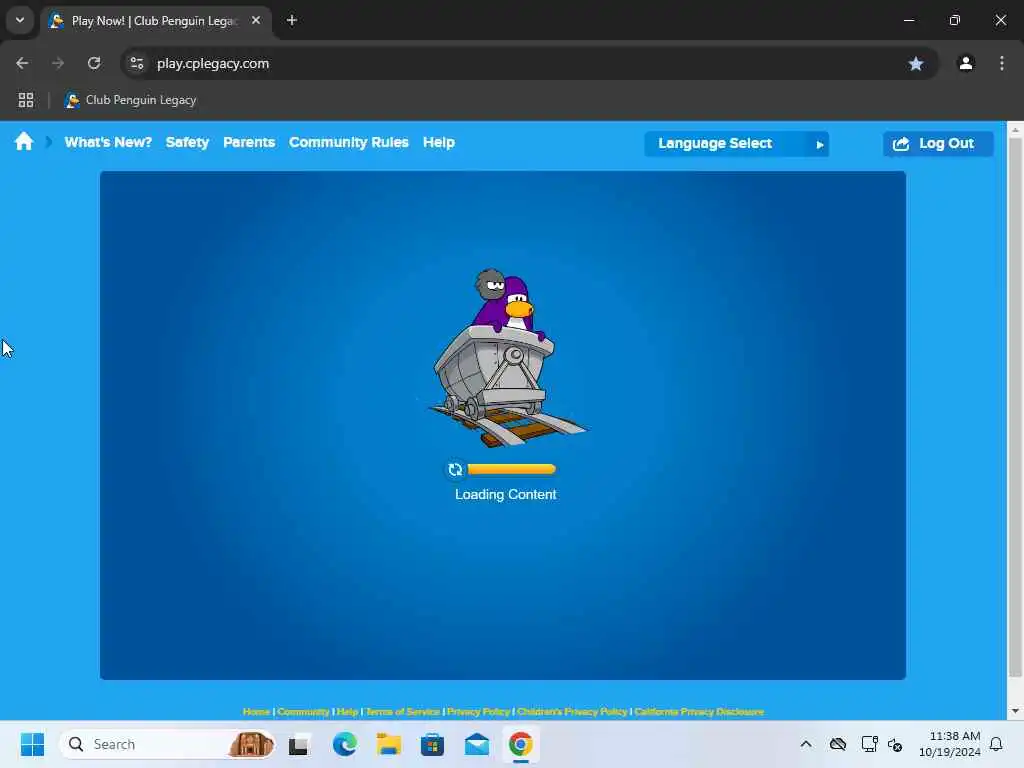The height and width of the screenshot is (768, 1024).
Task: Close the Play Now! tab
Action: (256, 20)
